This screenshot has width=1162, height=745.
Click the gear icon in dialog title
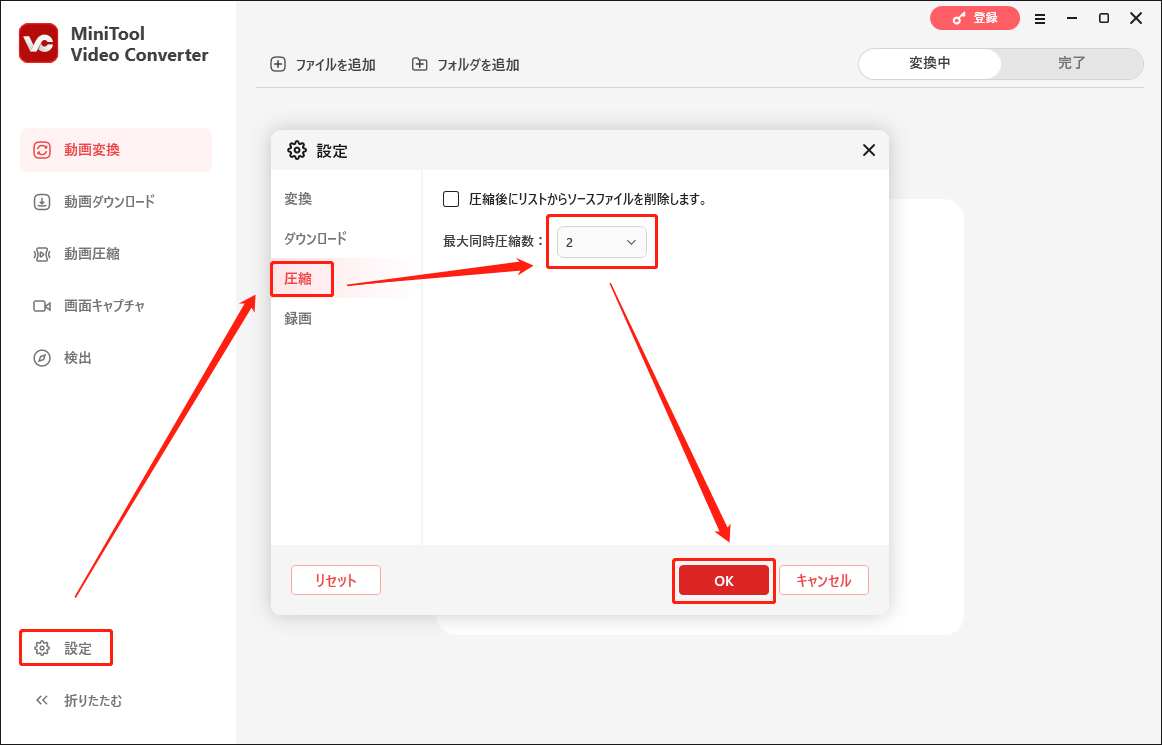pyautogui.click(x=296, y=150)
